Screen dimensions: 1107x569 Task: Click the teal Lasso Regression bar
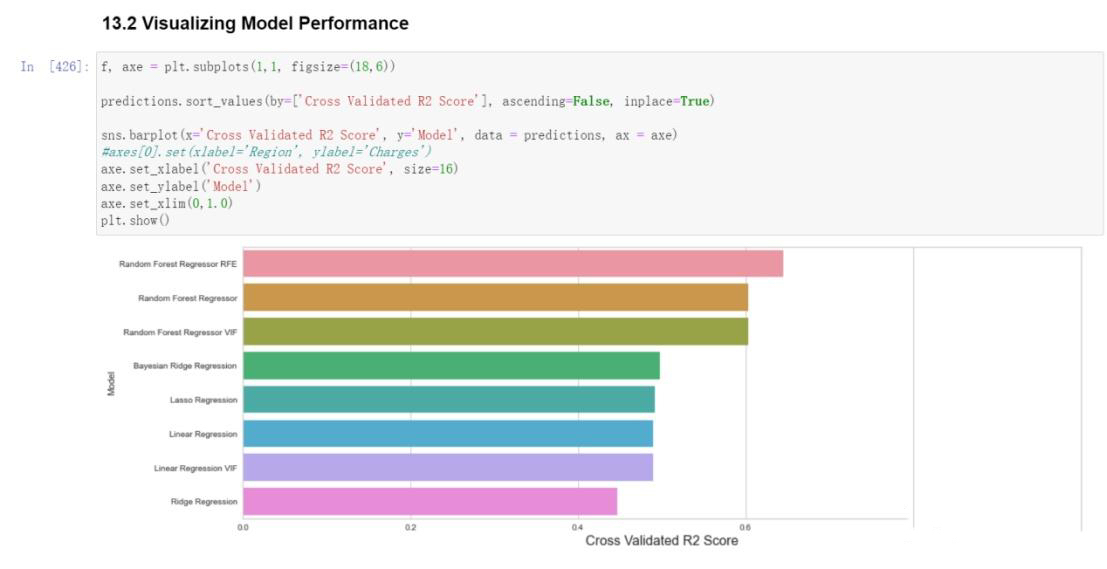(448, 400)
